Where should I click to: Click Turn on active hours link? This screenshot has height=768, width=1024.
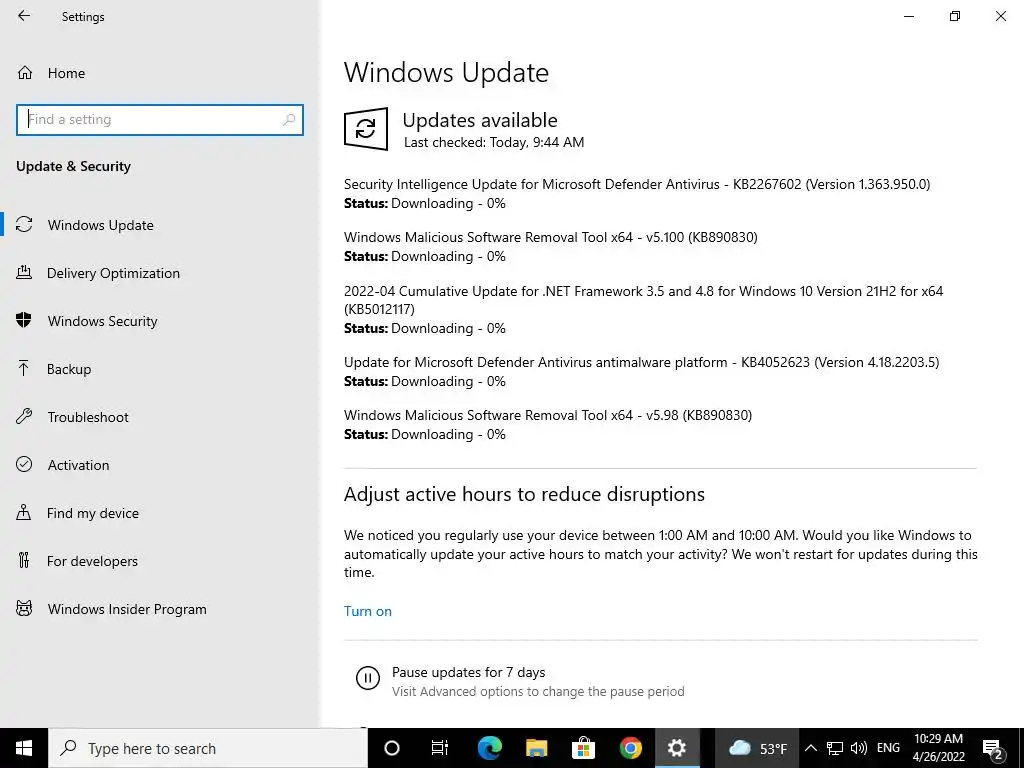pyautogui.click(x=368, y=611)
